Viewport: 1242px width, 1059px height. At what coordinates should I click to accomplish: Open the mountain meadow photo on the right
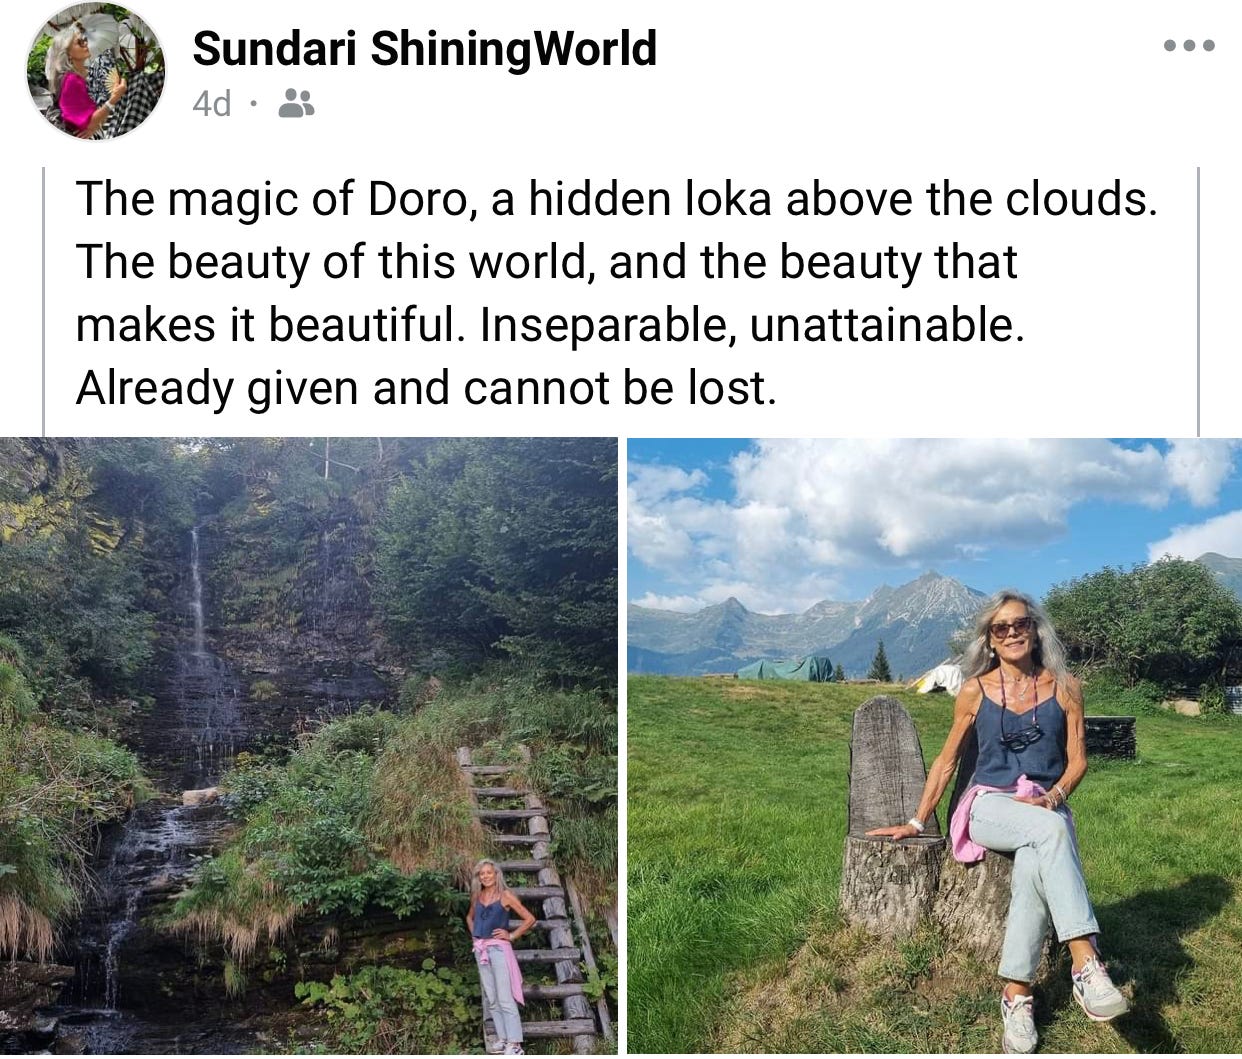click(934, 746)
